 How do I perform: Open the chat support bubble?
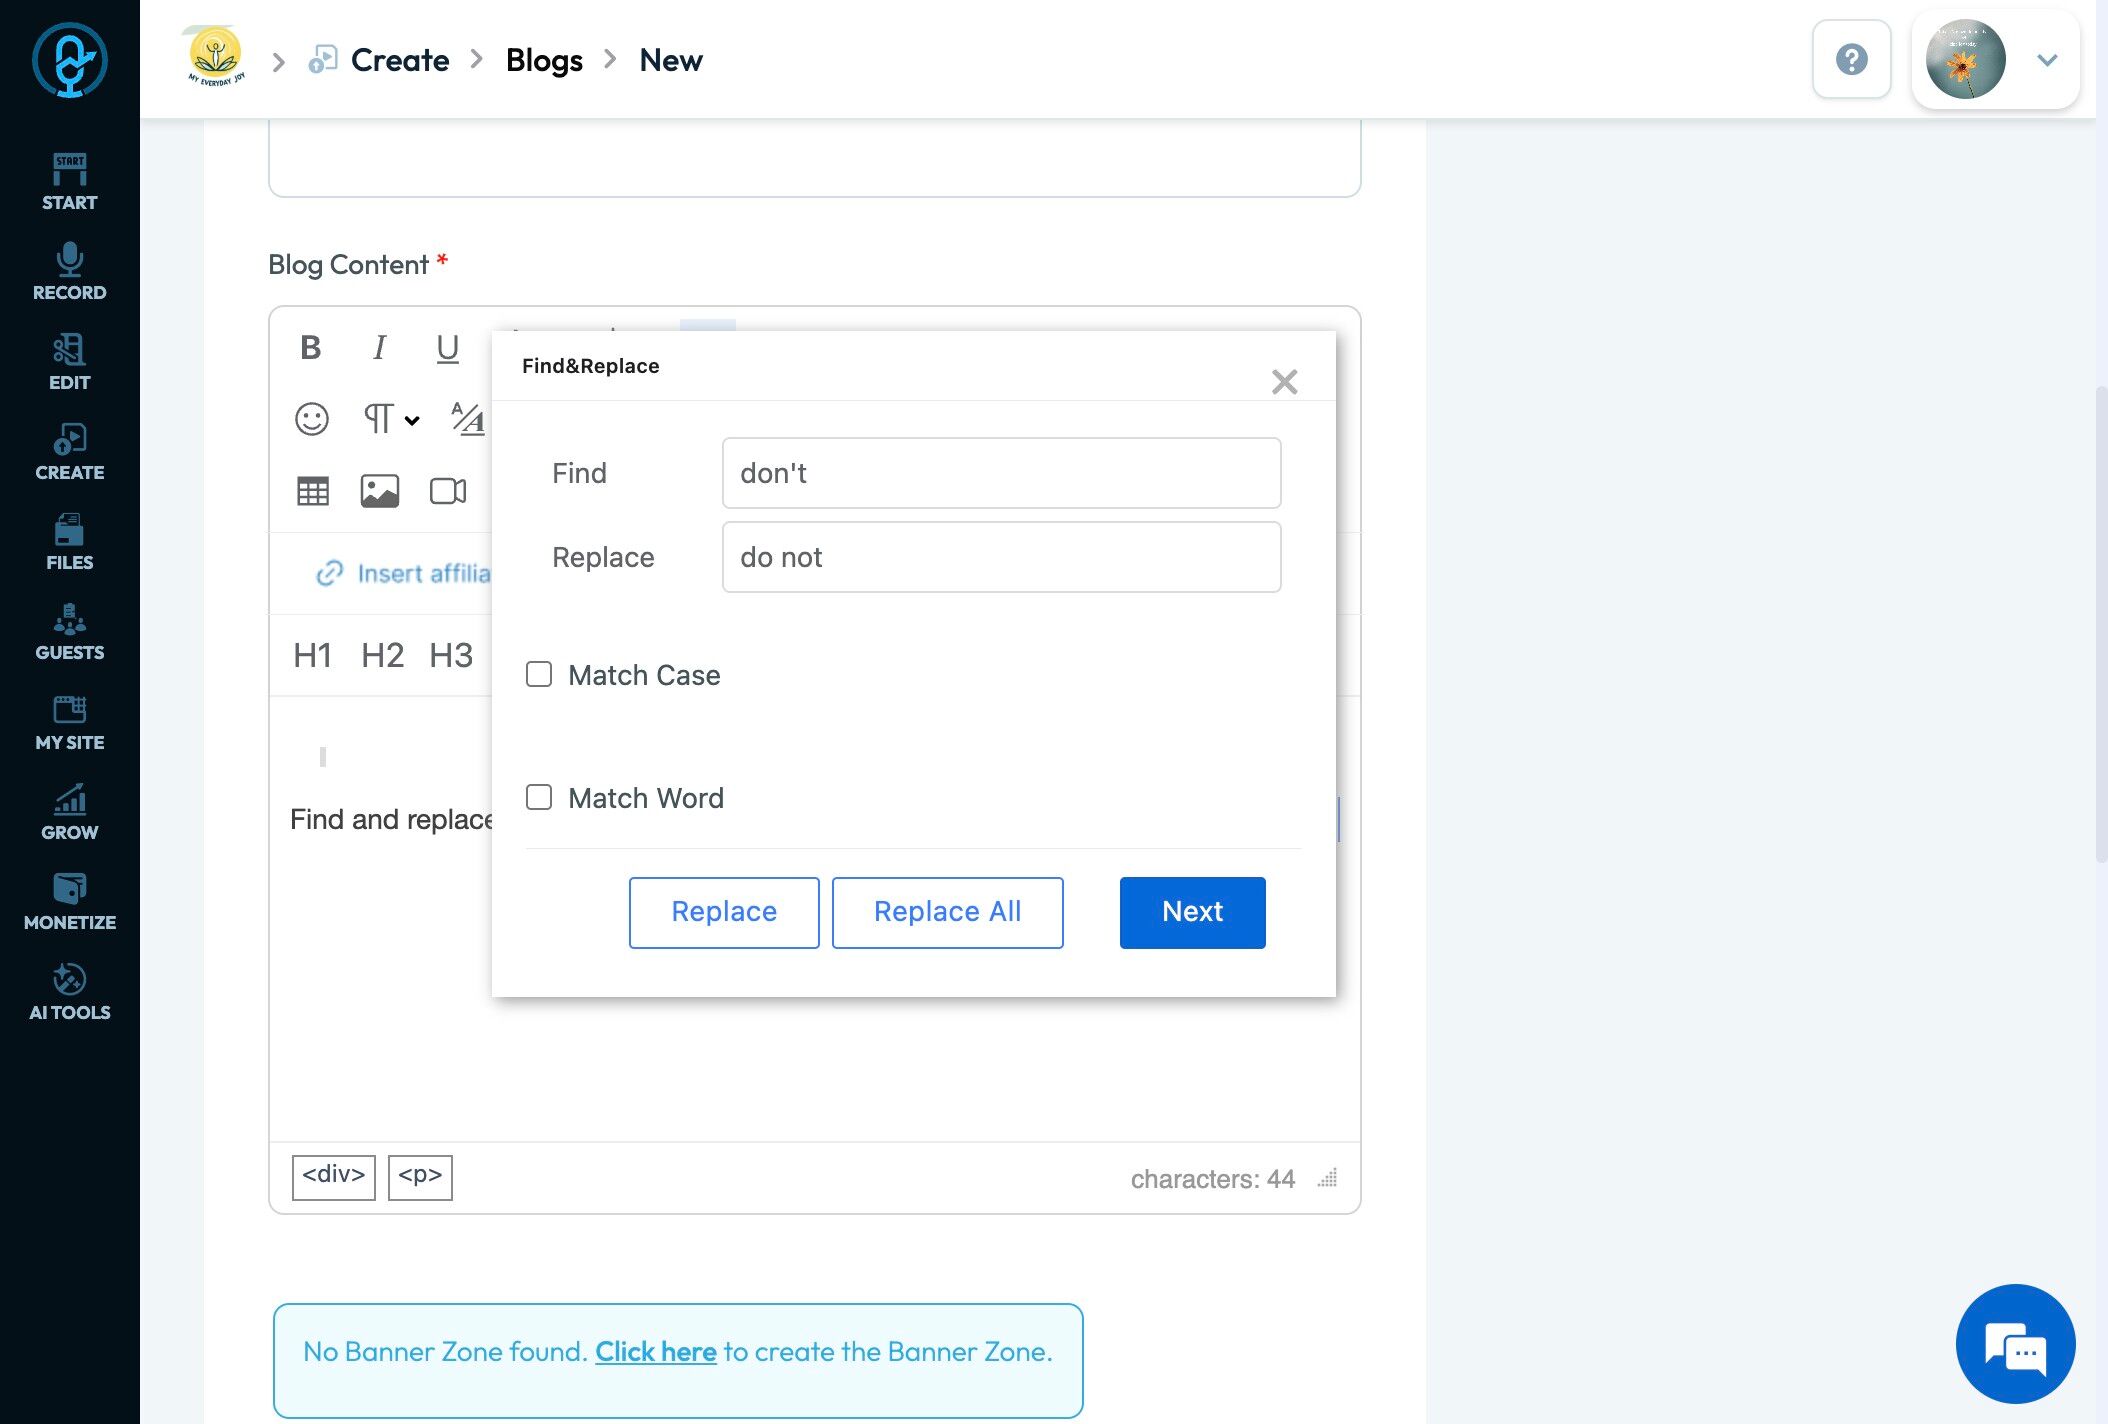[x=2014, y=1344]
